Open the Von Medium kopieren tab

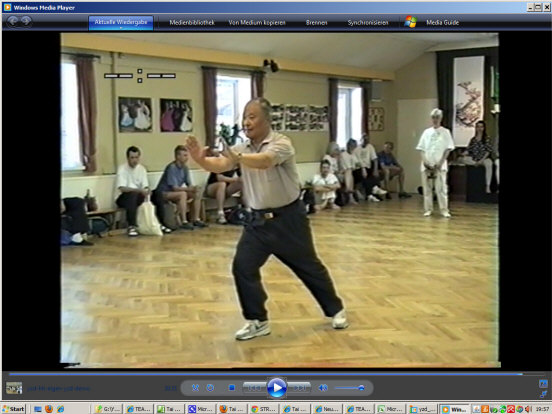257,23
